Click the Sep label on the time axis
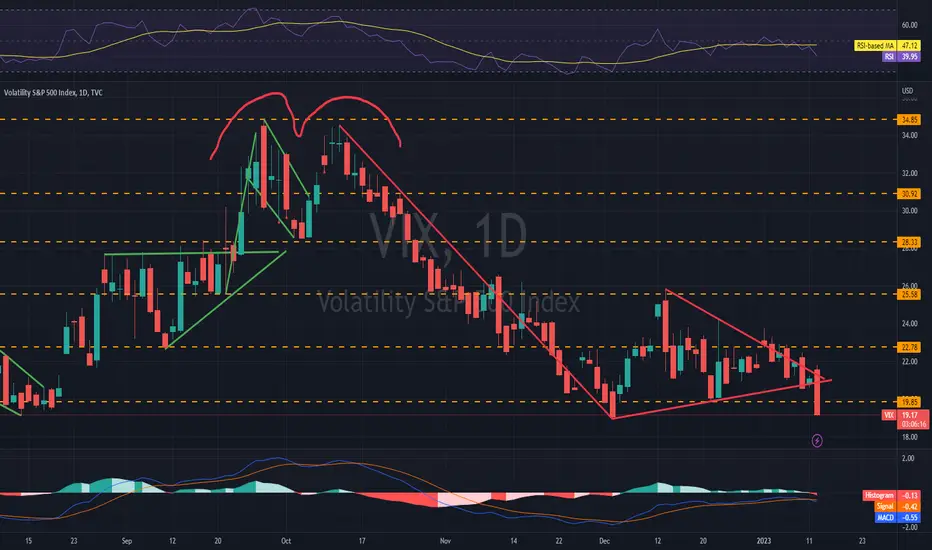 pos(127,541)
